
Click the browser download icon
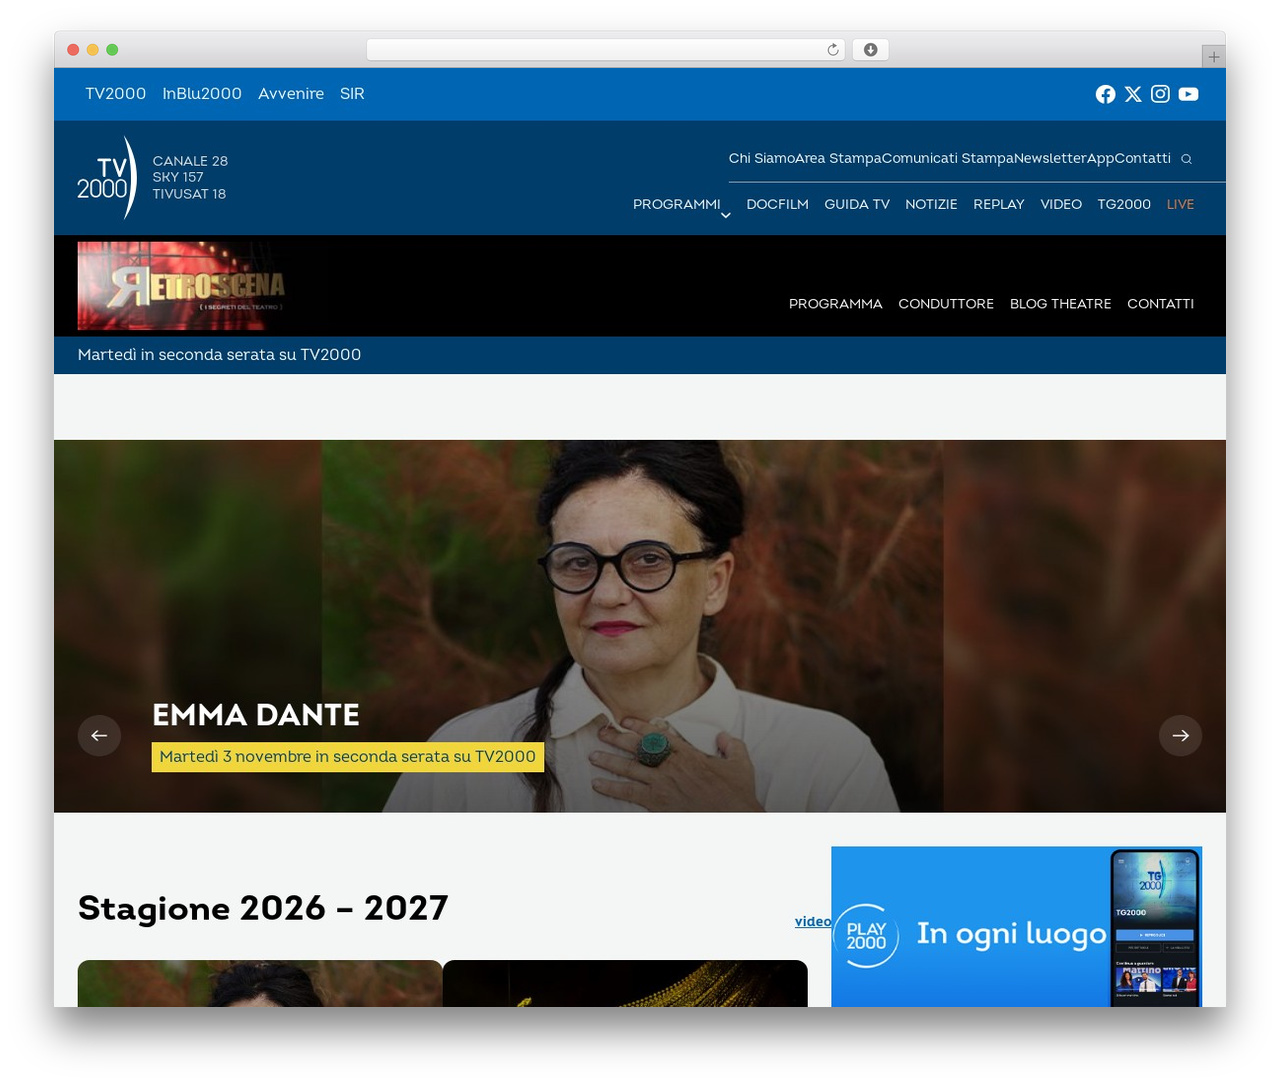tap(870, 50)
